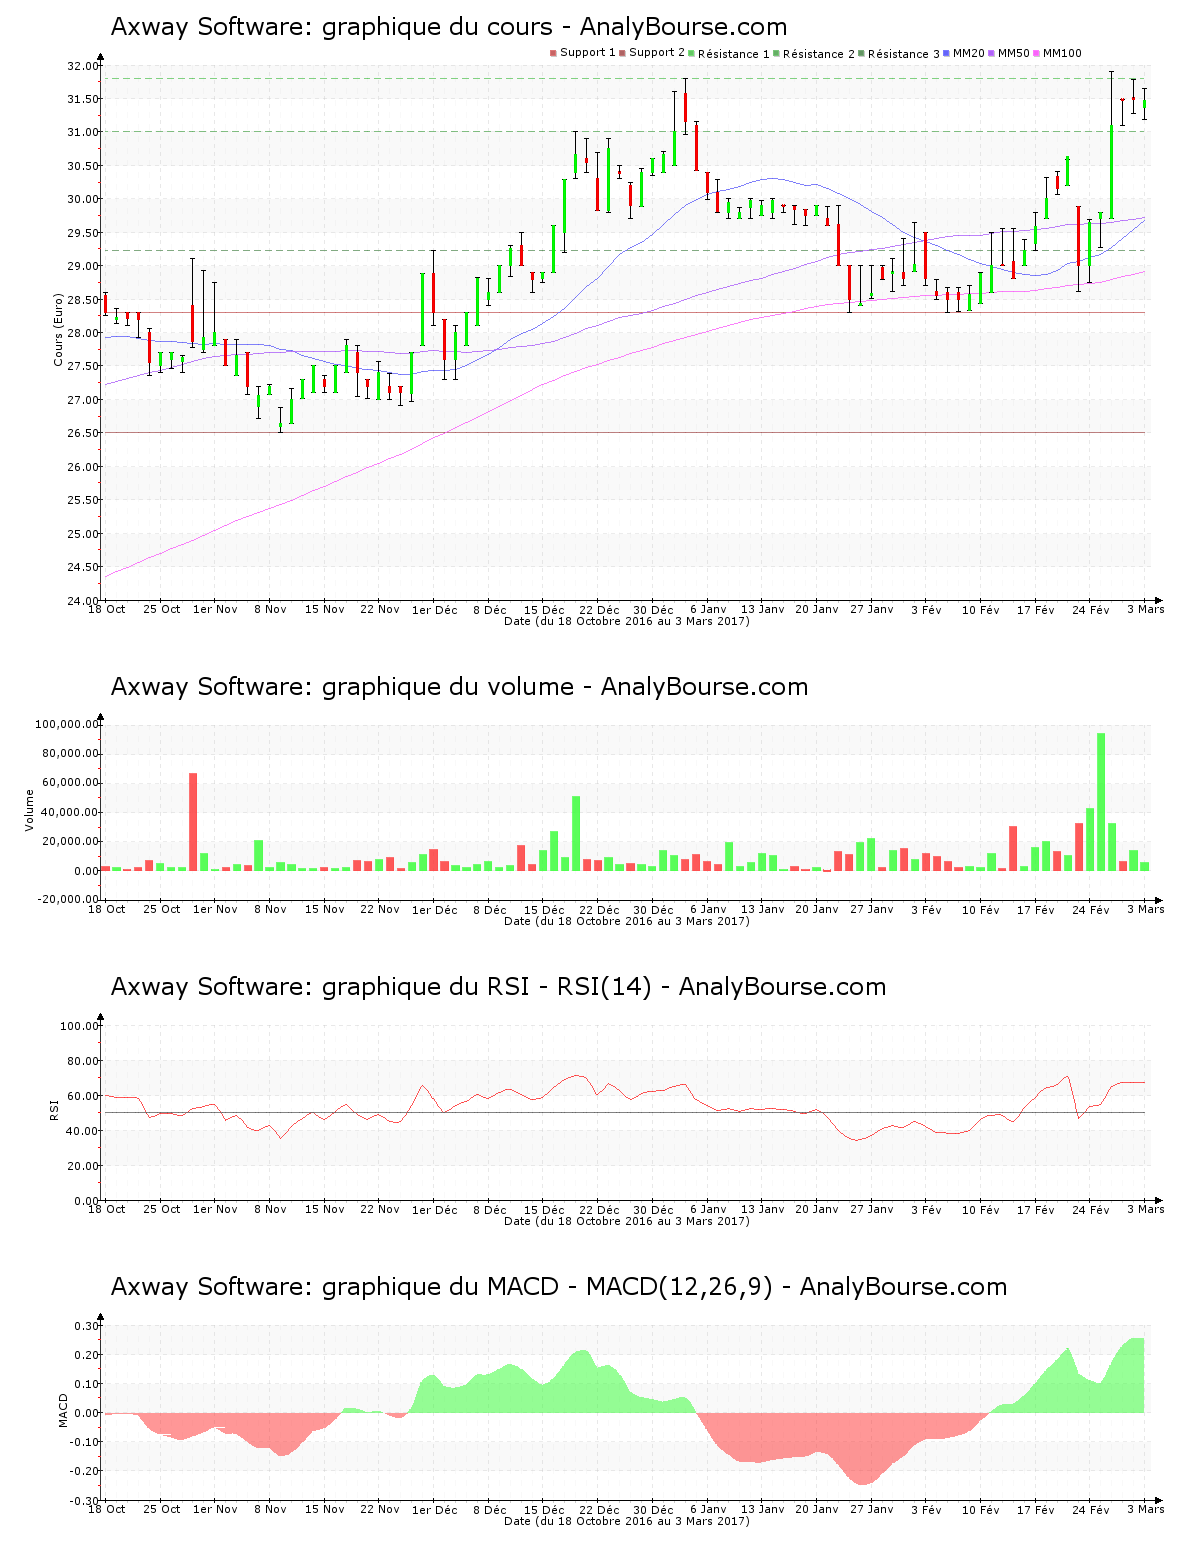Click the 'graphique du MACD - MACD(12,26,9)' title
The image size is (1200, 1550).
[x=559, y=1287]
